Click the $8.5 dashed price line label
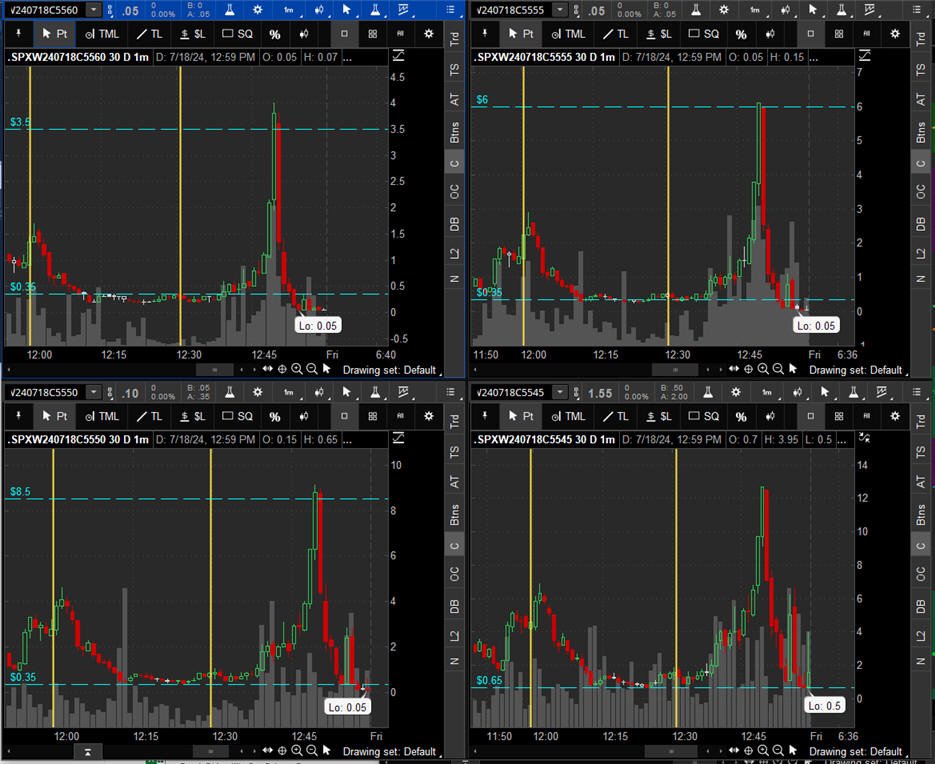The height and width of the screenshot is (764, 935). tap(21, 492)
